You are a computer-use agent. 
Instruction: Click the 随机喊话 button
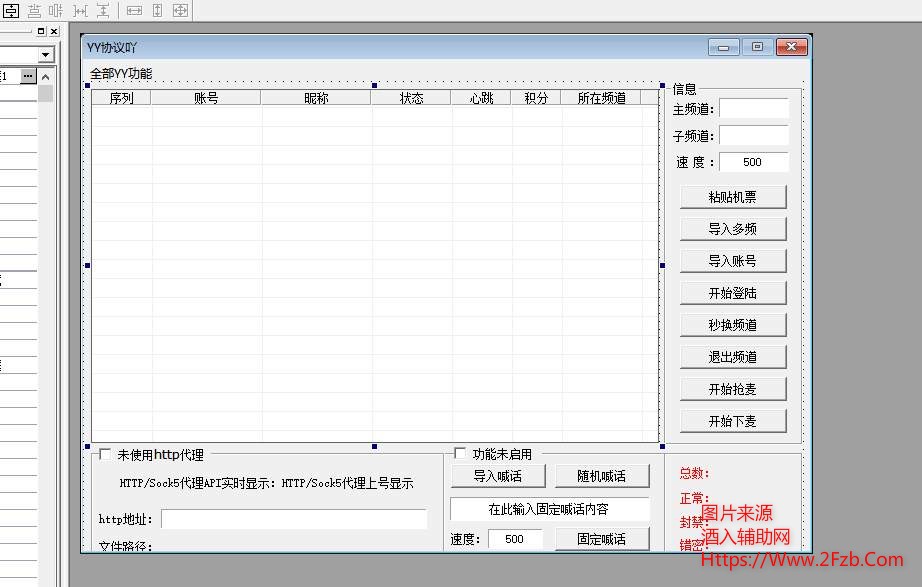point(602,476)
